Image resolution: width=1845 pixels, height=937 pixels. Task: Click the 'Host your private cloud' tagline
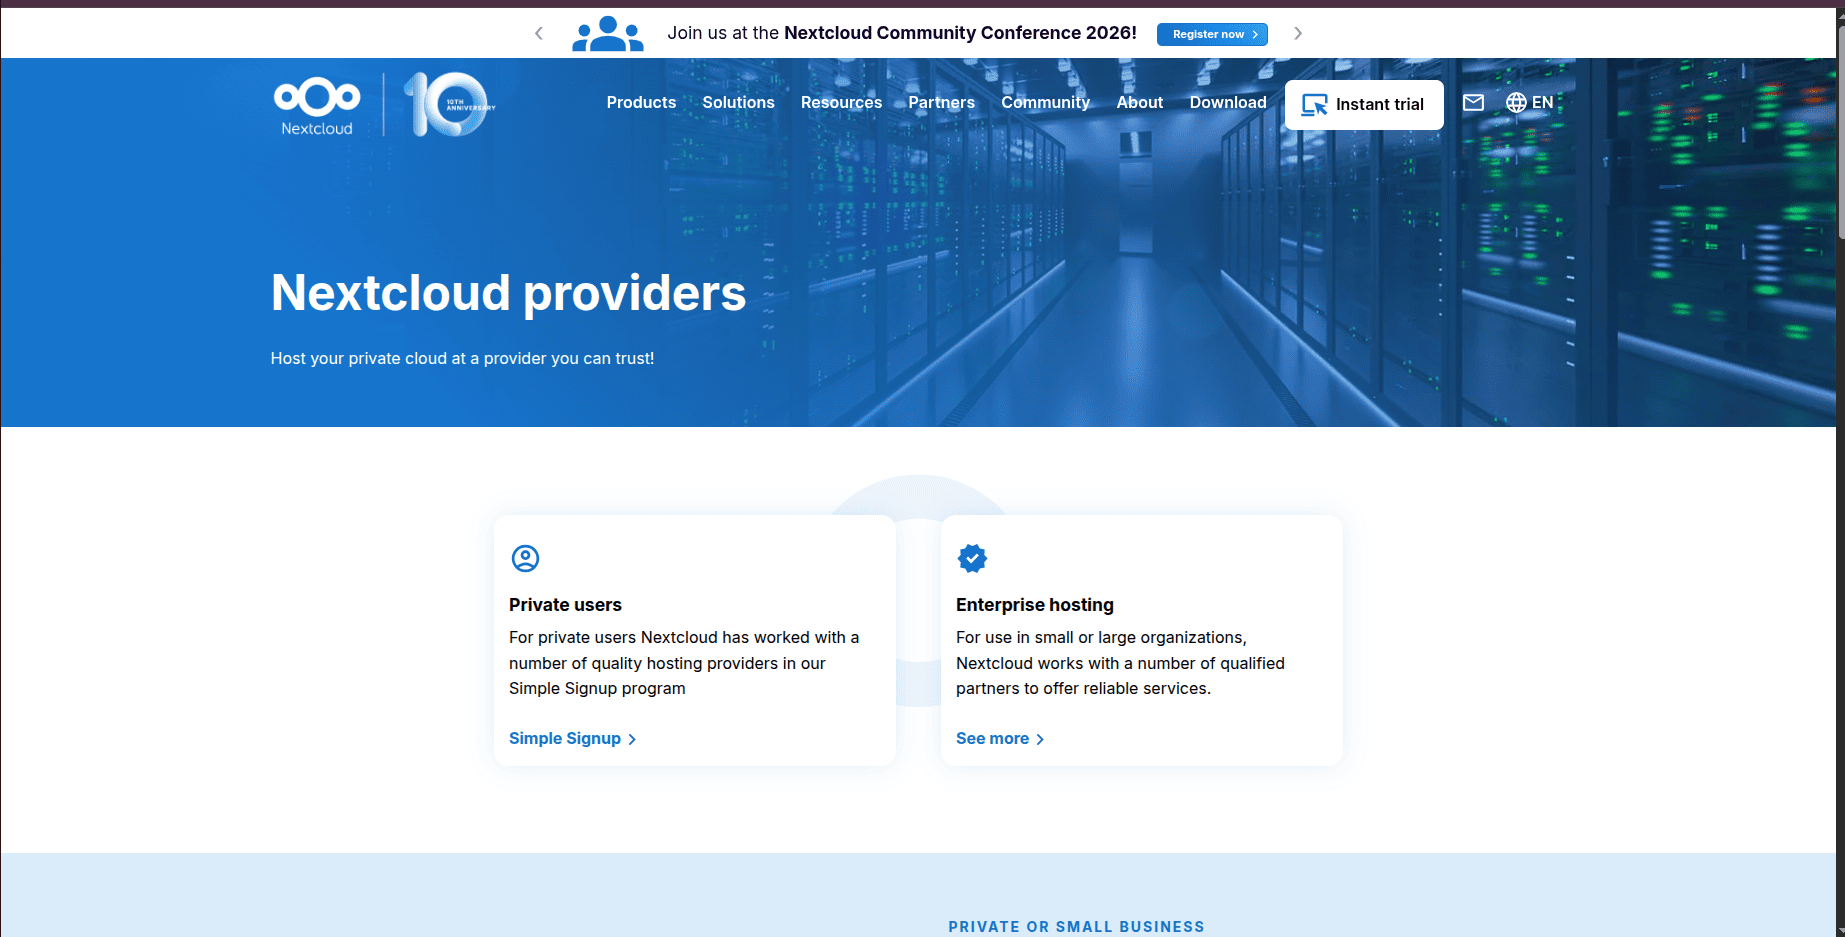[x=462, y=358]
